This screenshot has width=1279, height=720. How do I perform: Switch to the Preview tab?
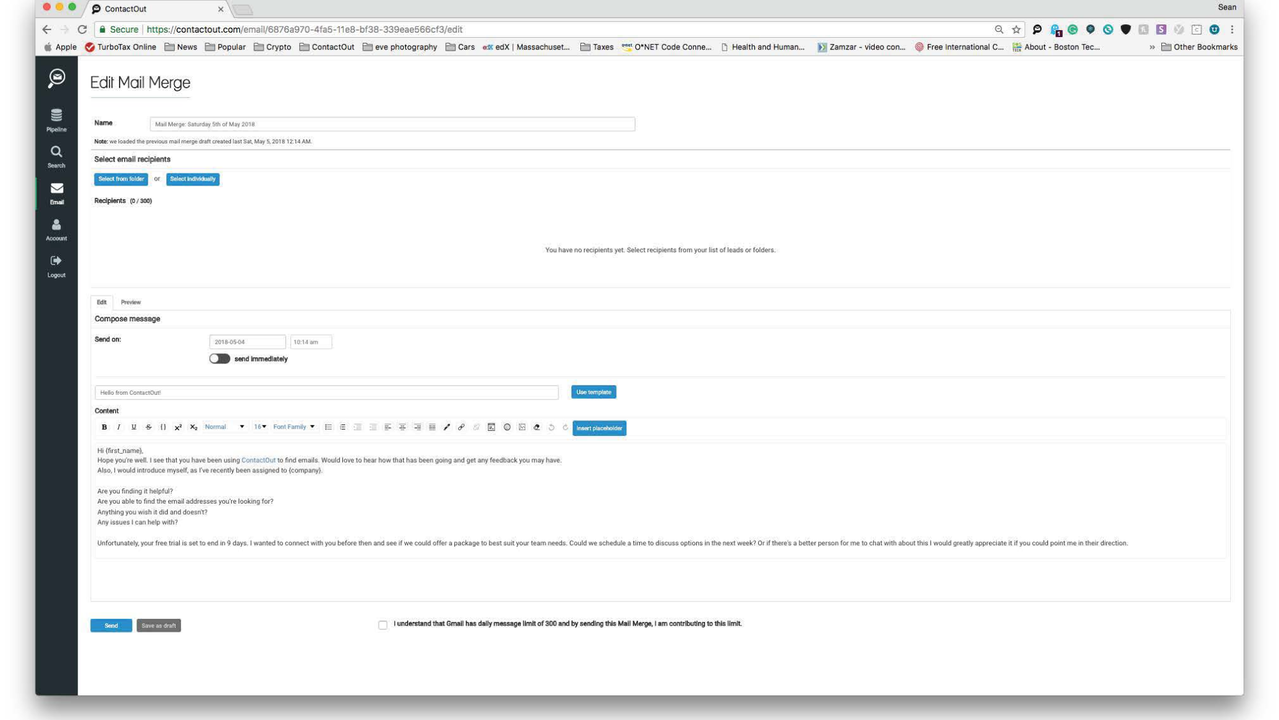point(130,302)
